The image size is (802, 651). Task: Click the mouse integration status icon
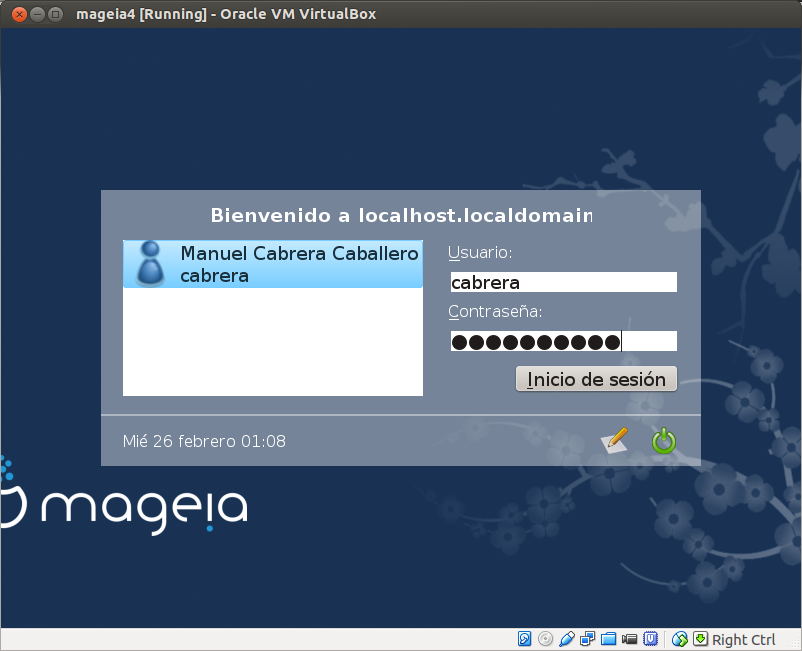click(678, 638)
